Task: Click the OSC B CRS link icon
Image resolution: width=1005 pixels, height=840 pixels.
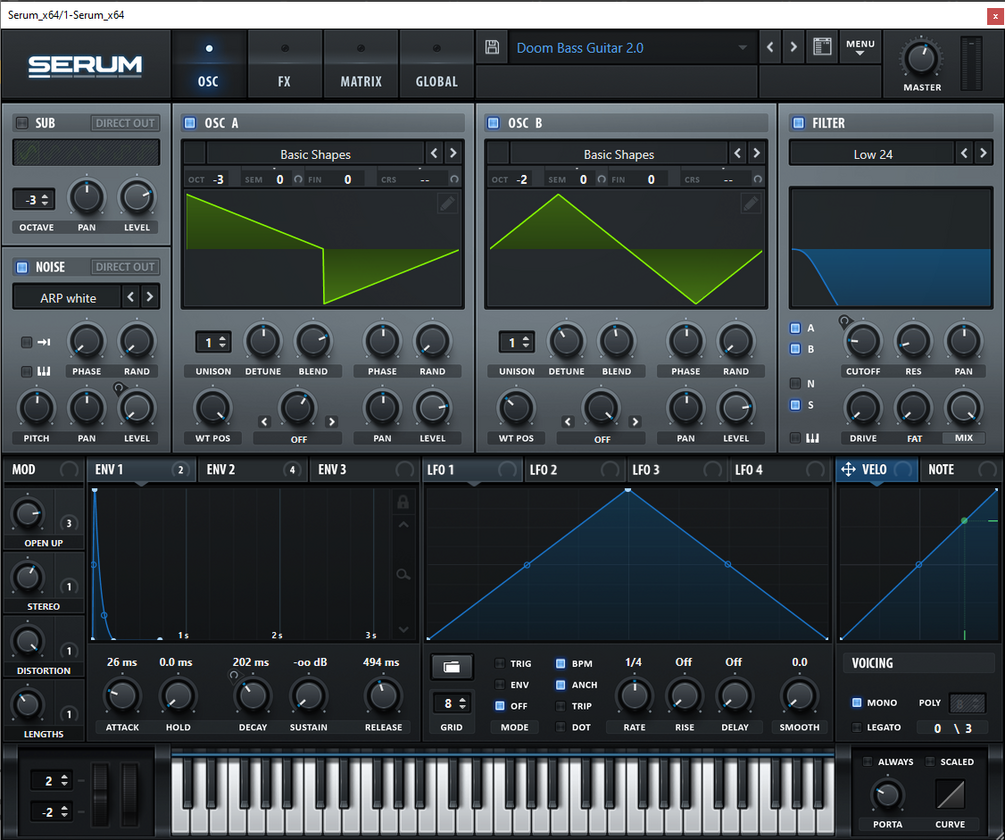Action: (x=758, y=179)
